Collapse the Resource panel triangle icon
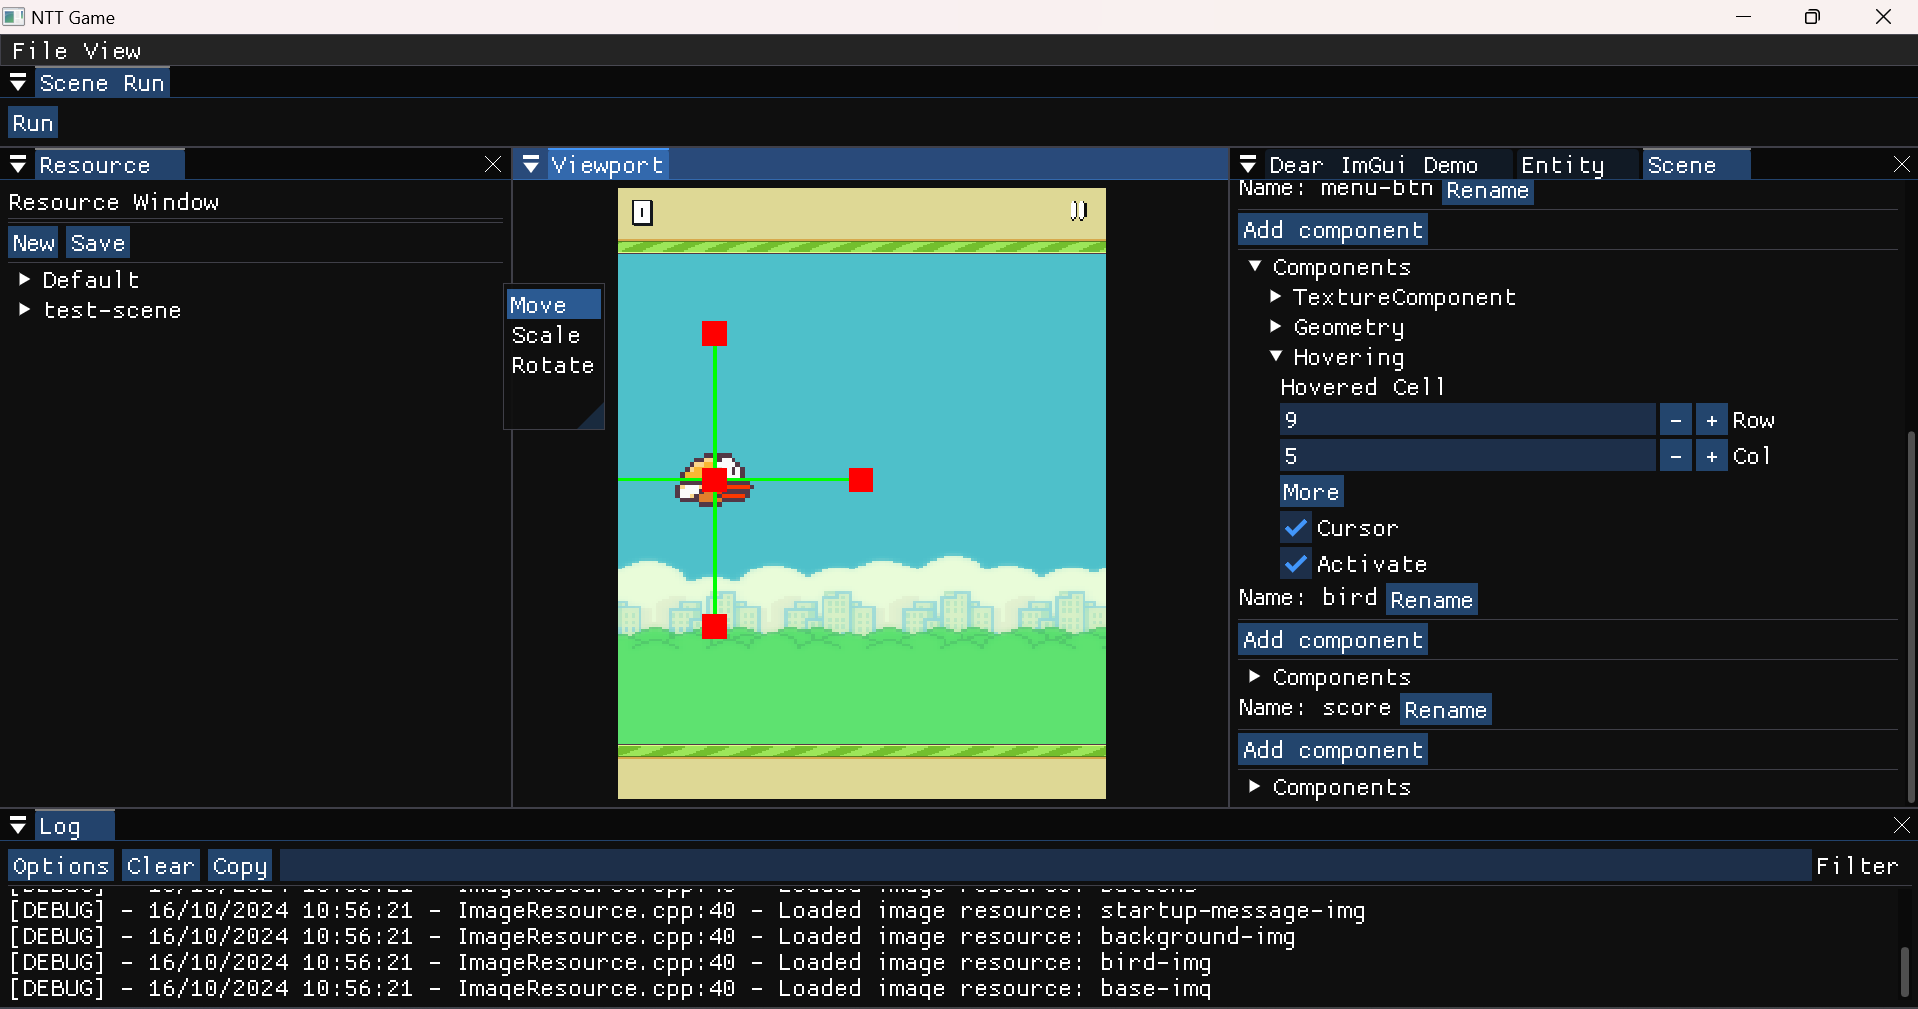Viewport: 1918px width, 1009px height. pos(18,165)
